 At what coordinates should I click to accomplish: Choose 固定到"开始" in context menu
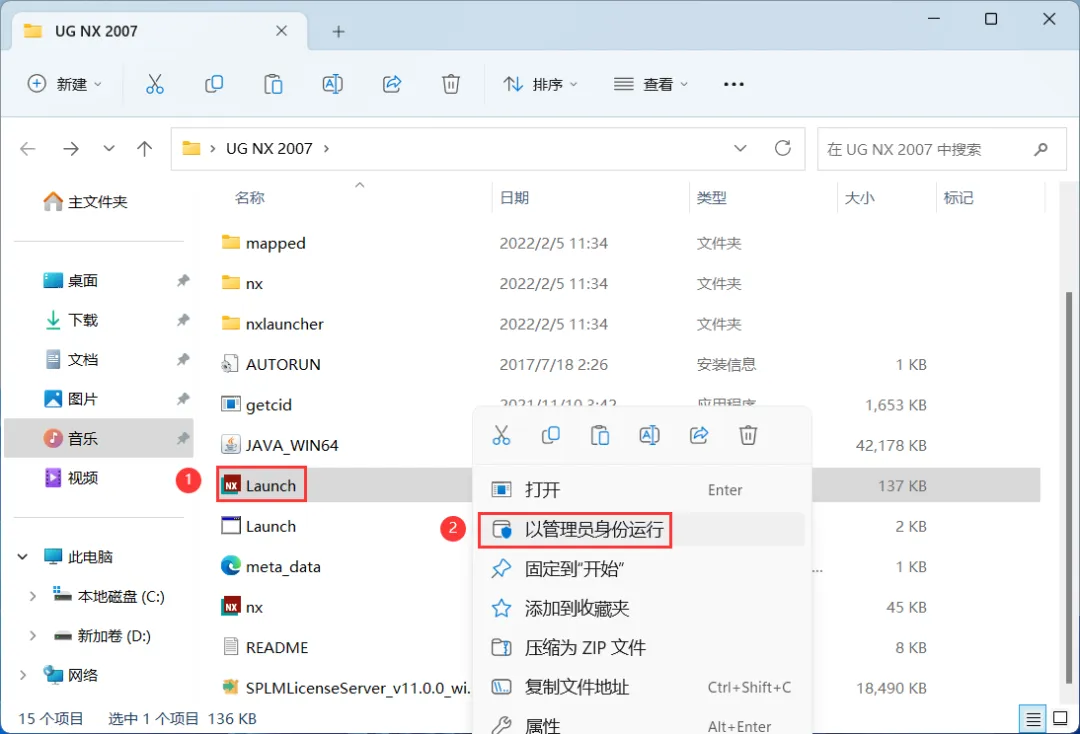pyautogui.click(x=641, y=569)
